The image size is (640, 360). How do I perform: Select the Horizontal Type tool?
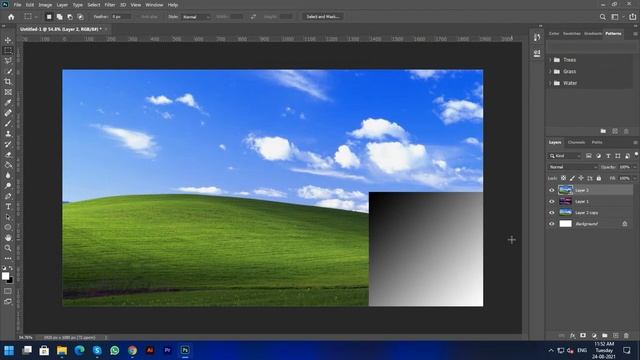(8, 207)
